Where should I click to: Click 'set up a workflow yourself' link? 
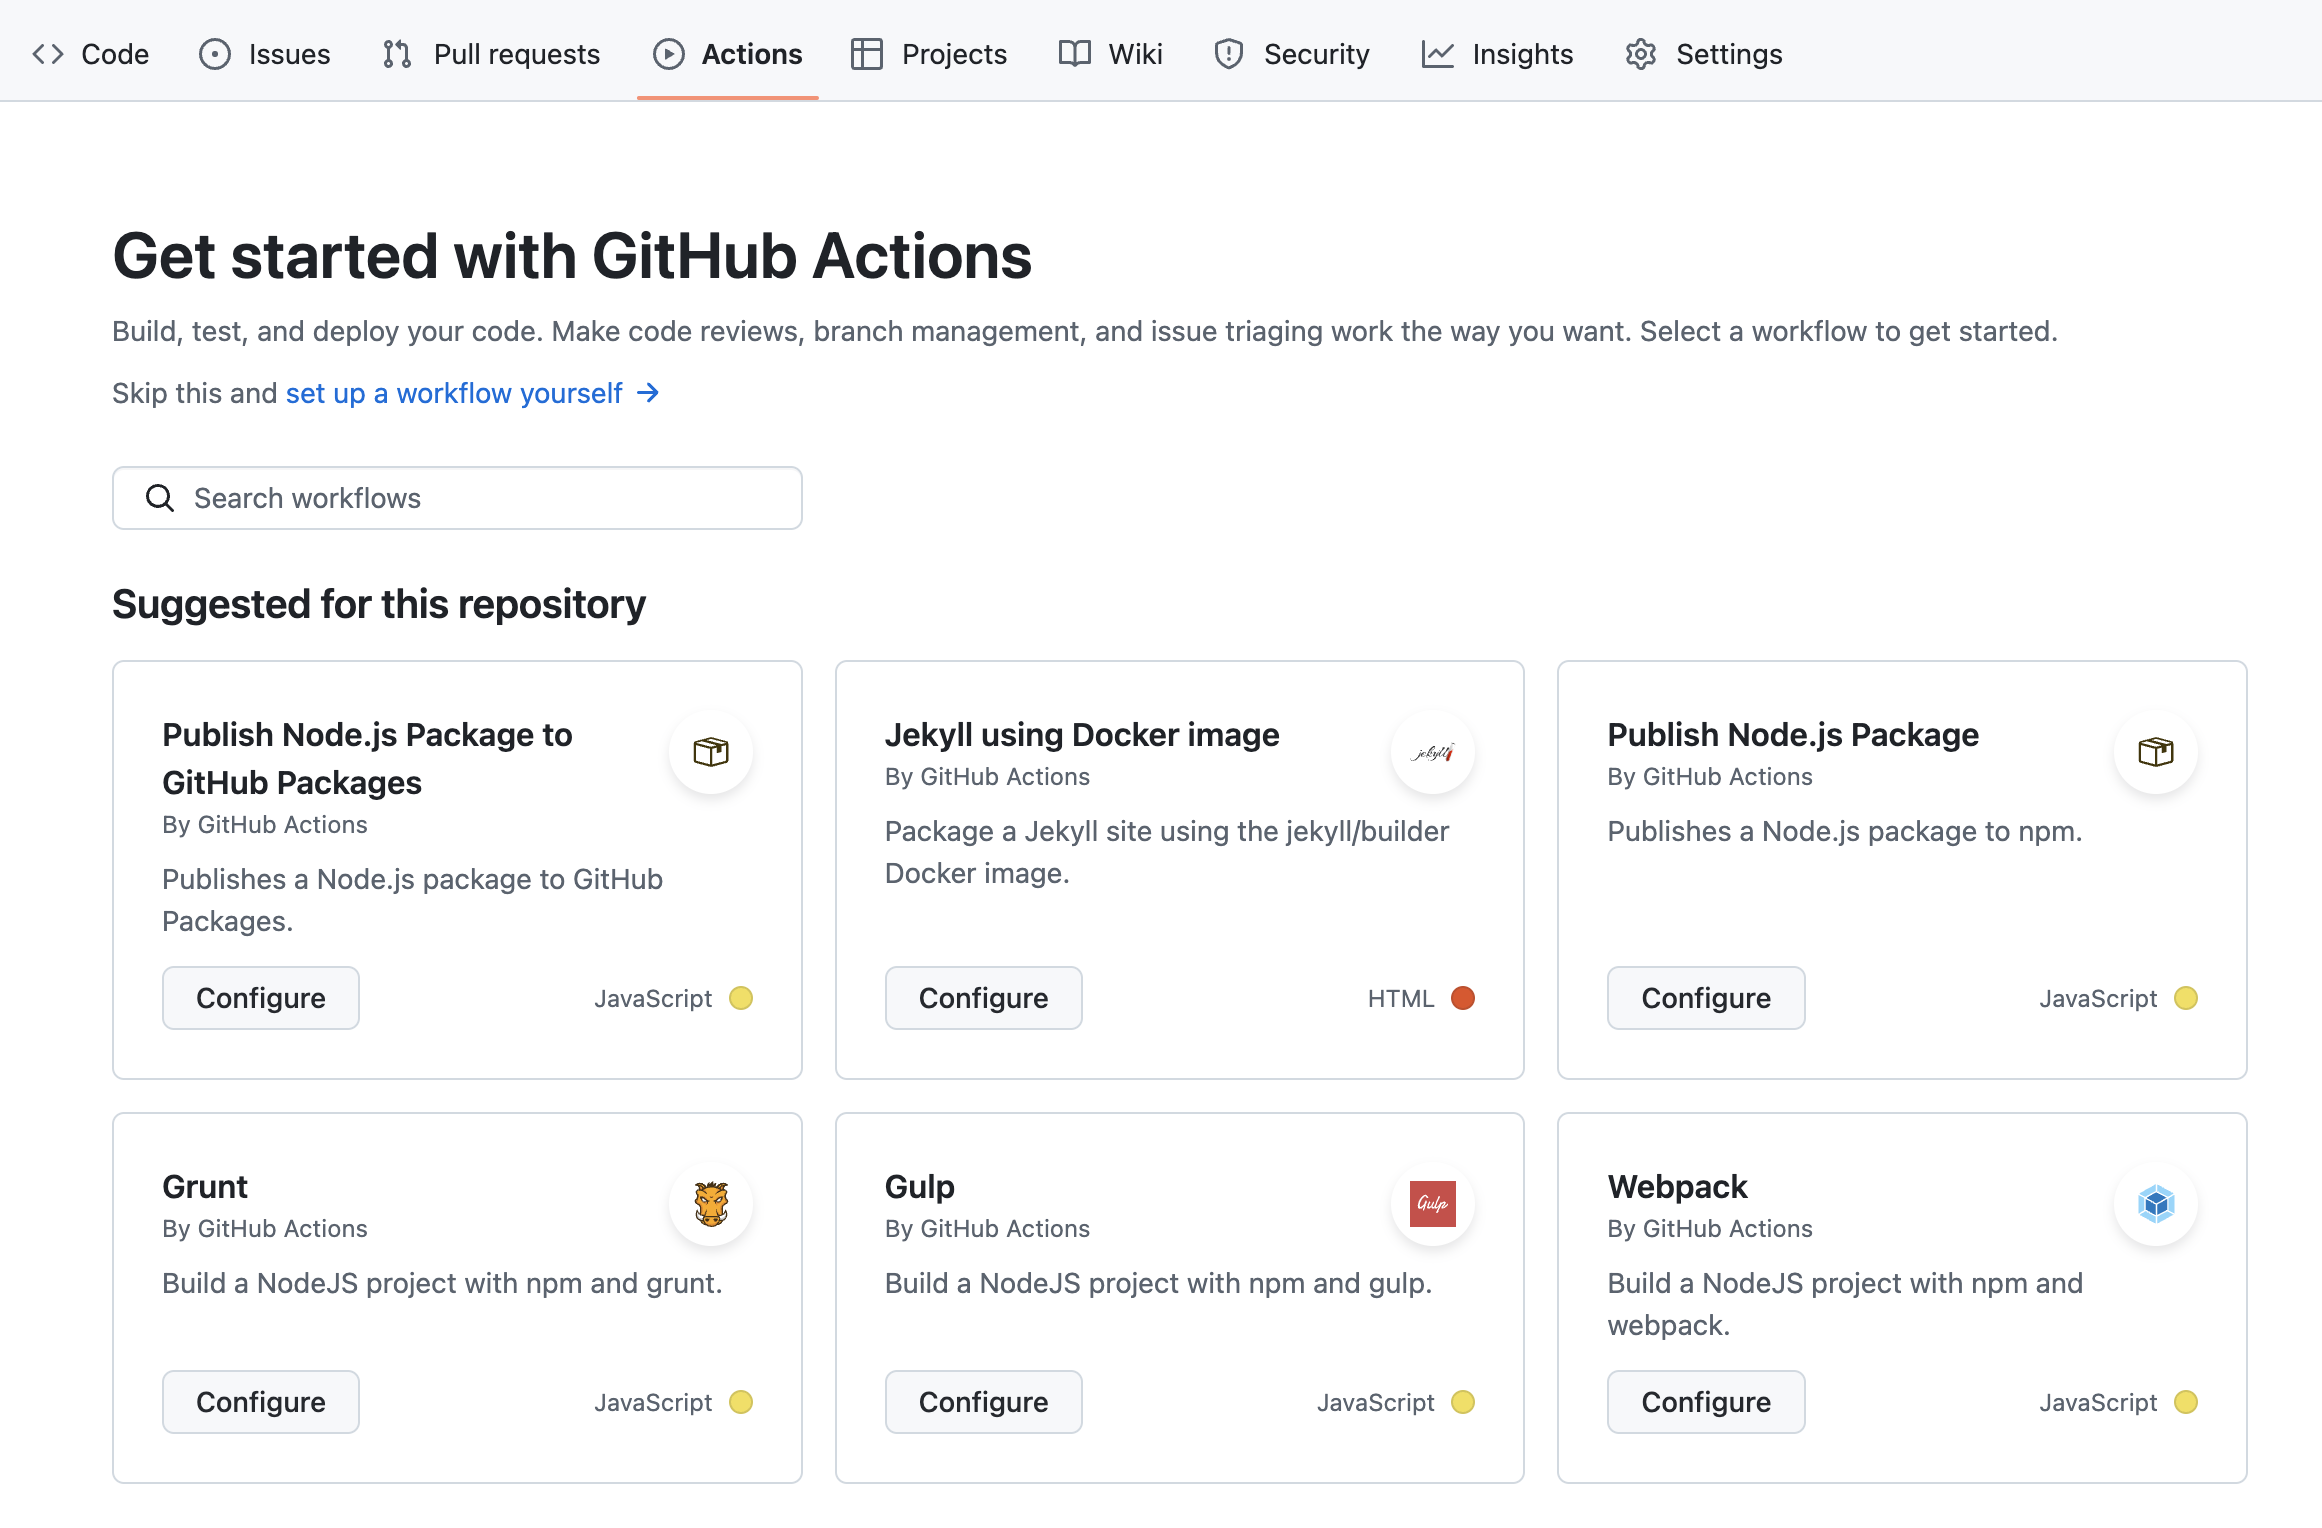pos(454,393)
